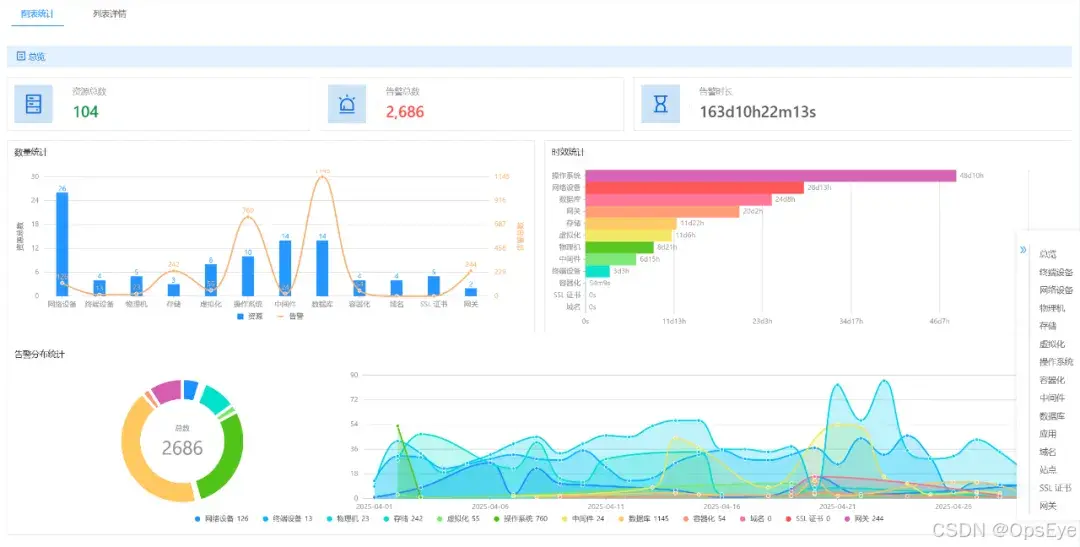The width and height of the screenshot is (1080, 547).
Task: Go to 存储 in the side navigation
Action: click(1047, 326)
